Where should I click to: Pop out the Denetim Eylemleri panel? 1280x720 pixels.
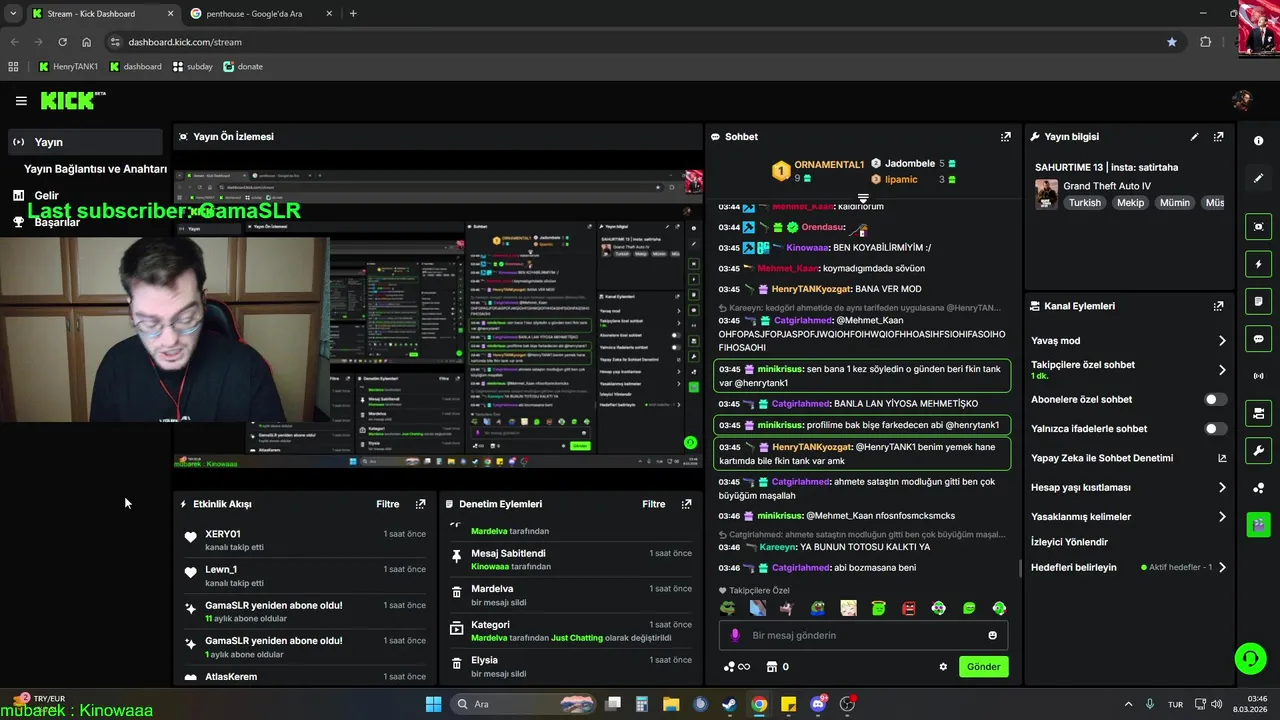686,504
